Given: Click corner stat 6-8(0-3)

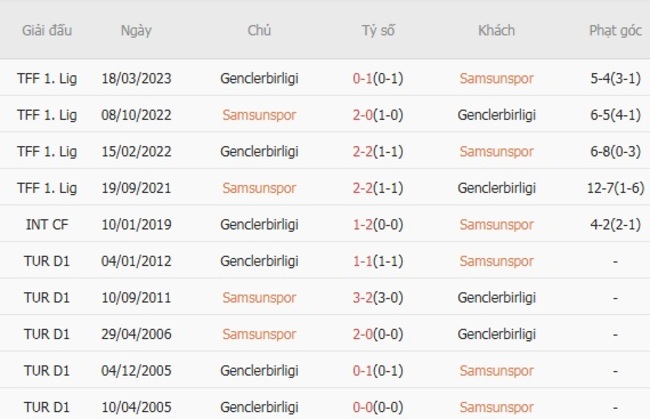Looking at the screenshot, I should point(615,151).
